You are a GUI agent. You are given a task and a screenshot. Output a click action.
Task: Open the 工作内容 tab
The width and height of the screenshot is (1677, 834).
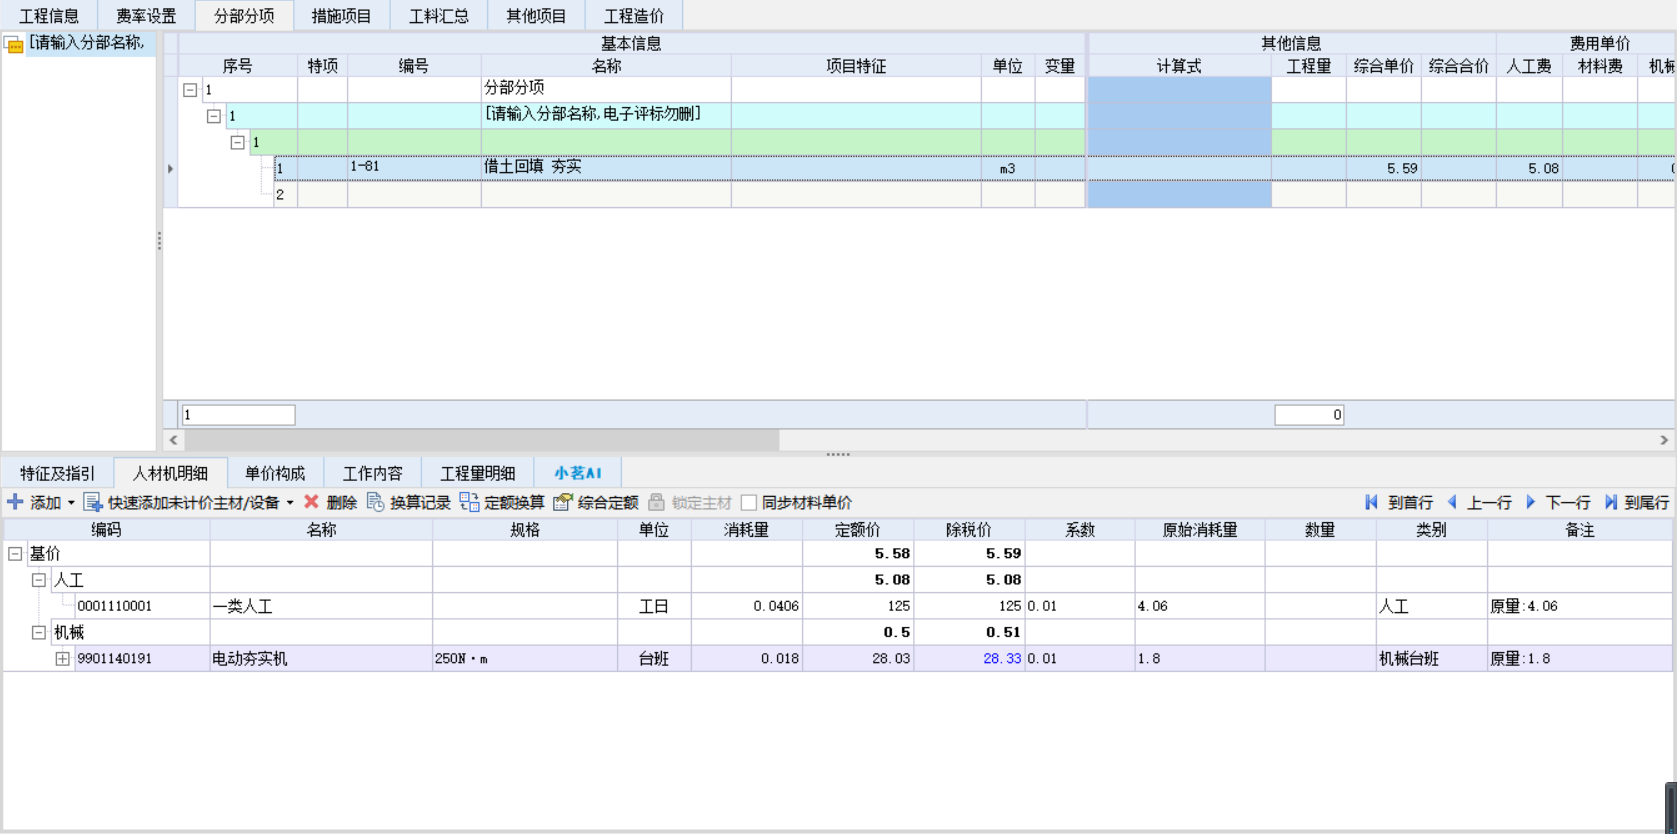click(x=373, y=473)
